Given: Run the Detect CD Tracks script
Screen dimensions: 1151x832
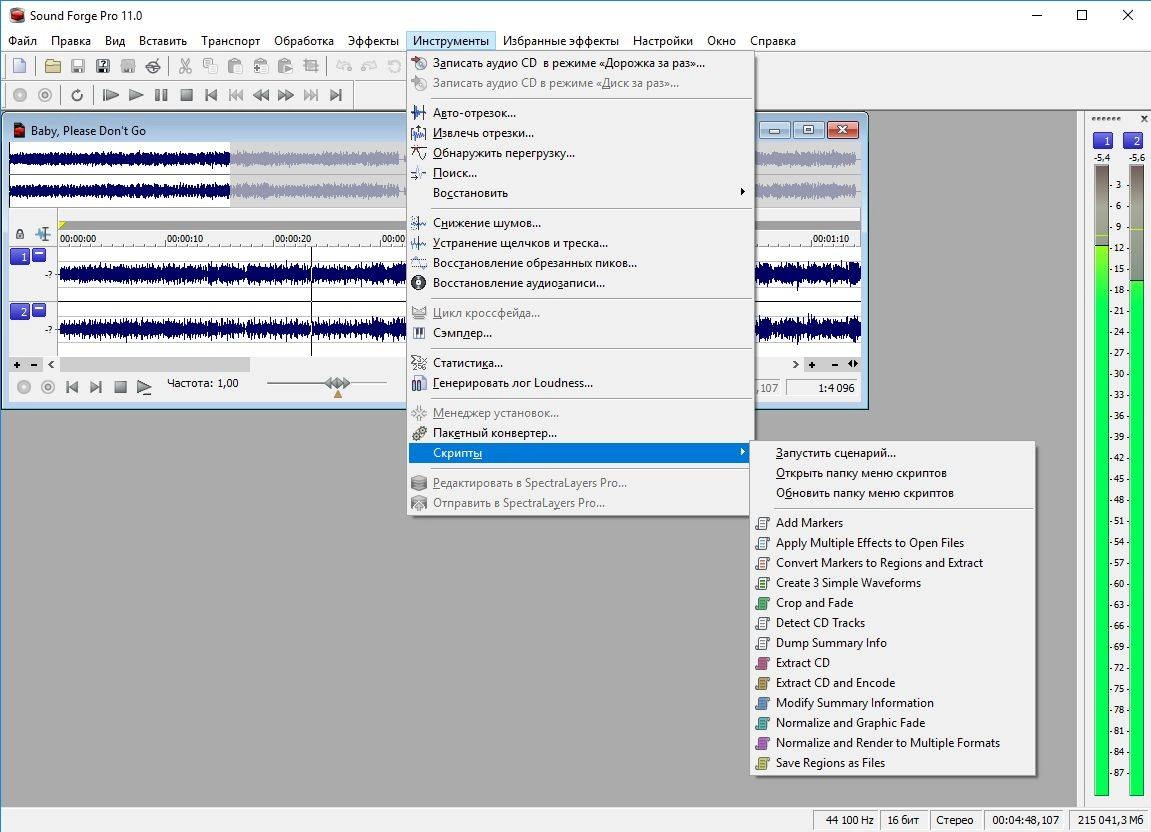Looking at the screenshot, I should click(x=893, y=623).
